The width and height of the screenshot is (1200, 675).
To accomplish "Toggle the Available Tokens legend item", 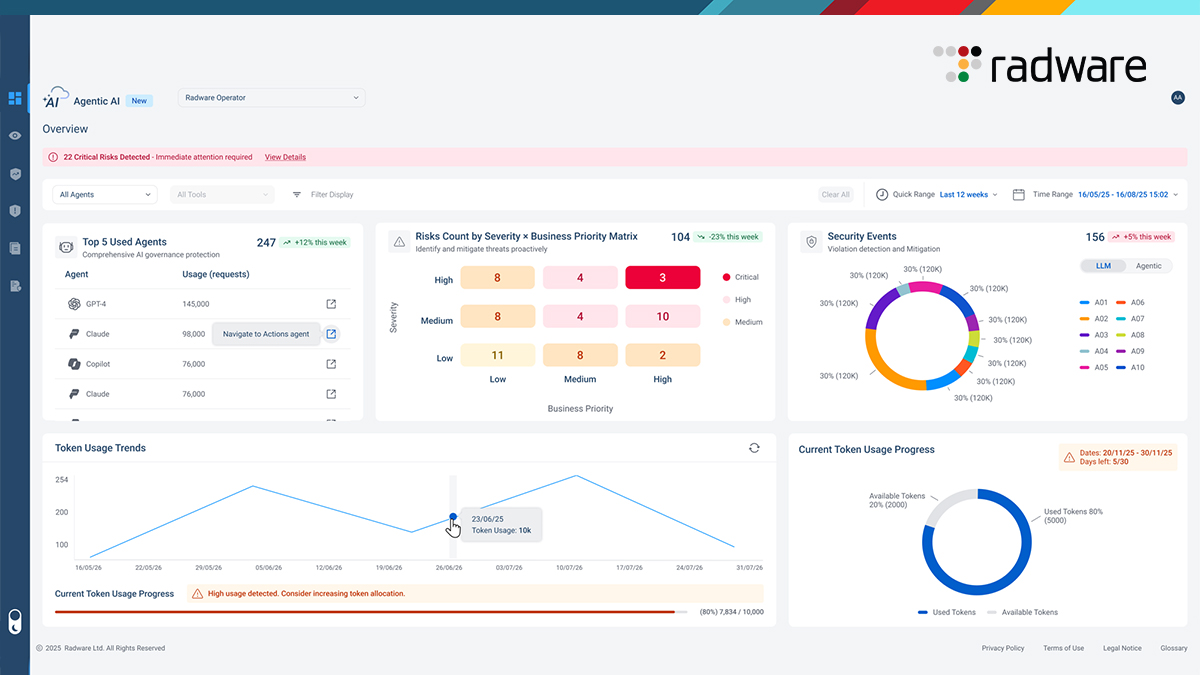I will click(x=1022, y=612).
